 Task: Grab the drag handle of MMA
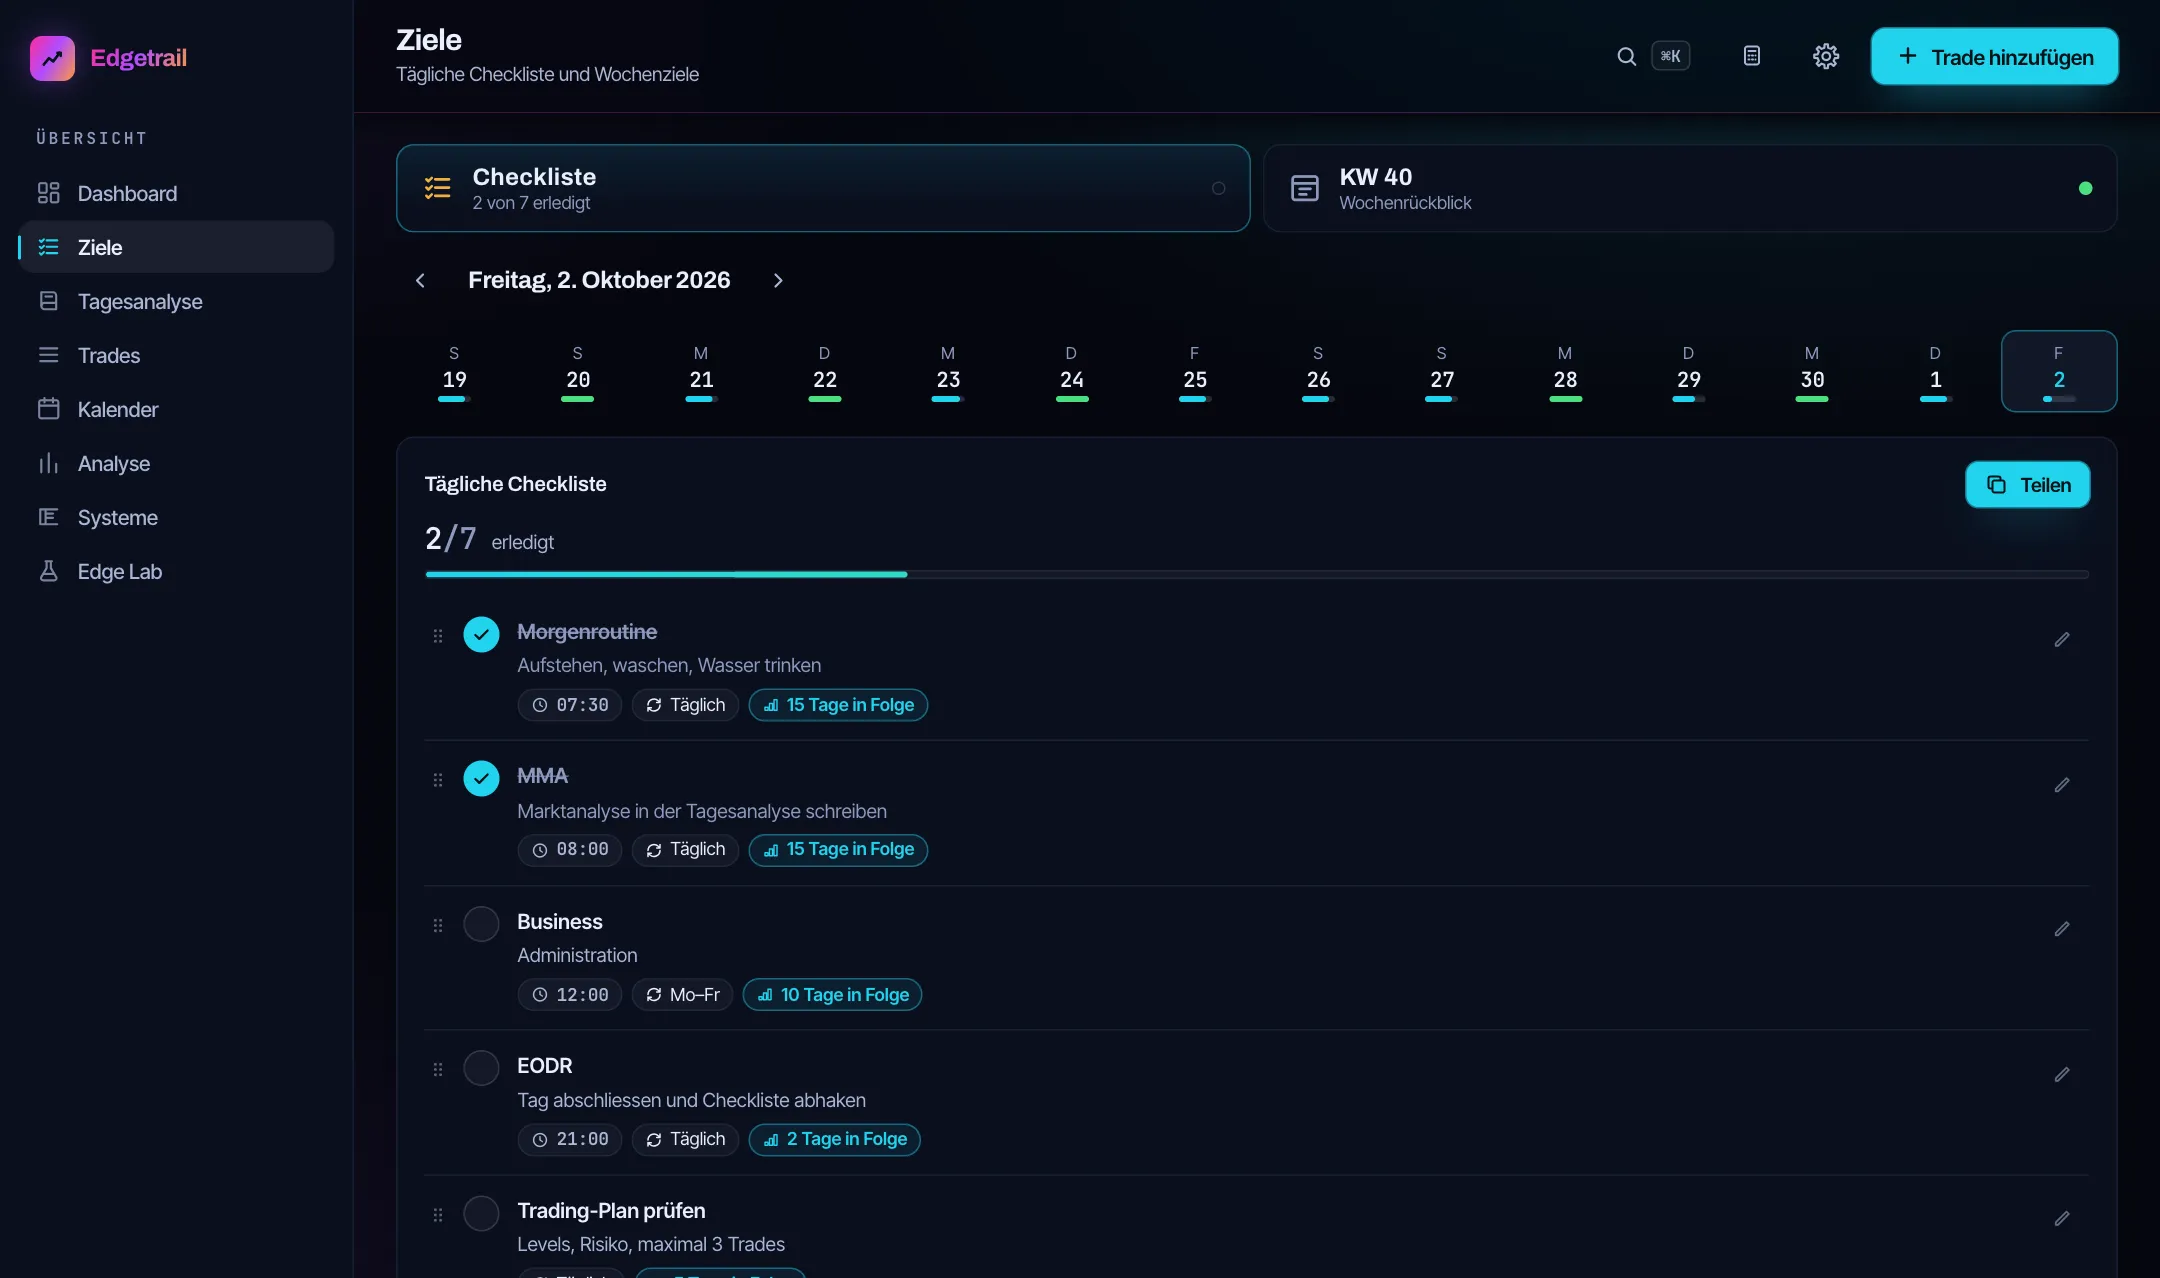click(438, 780)
